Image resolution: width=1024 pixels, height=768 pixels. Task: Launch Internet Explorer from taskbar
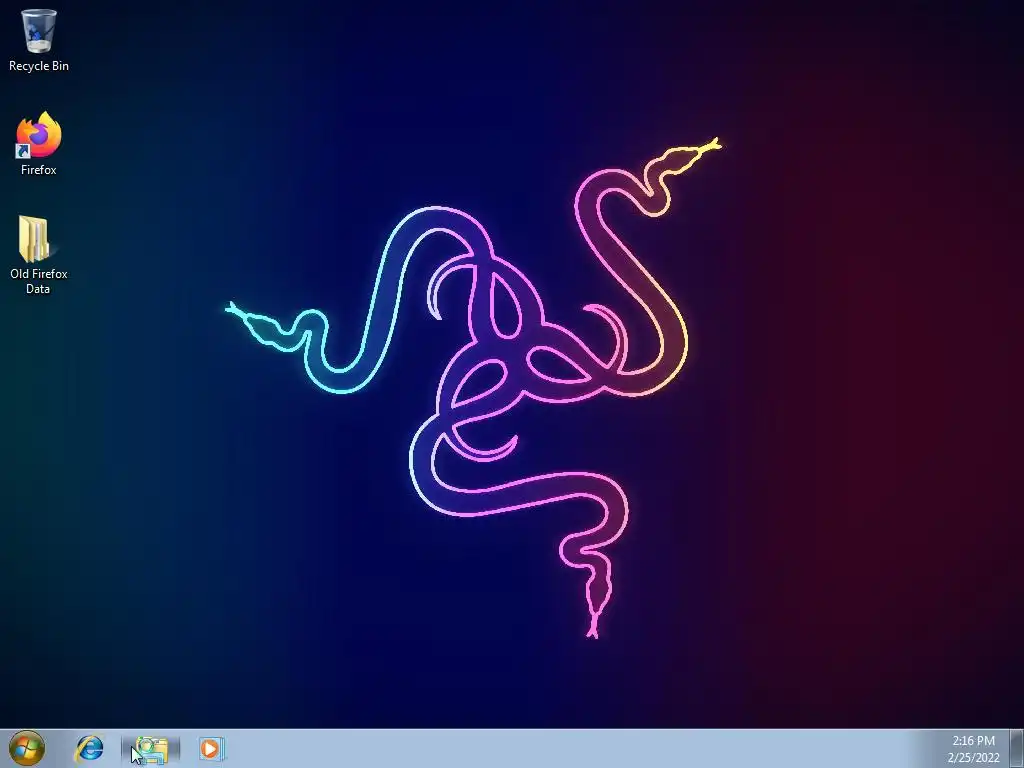coord(90,748)
